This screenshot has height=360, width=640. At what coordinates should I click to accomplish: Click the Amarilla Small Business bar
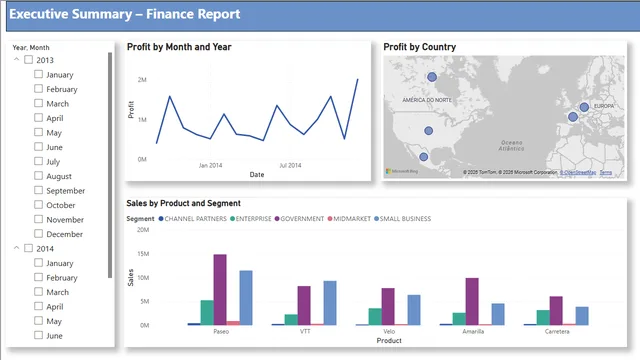[x=498, y=314]
